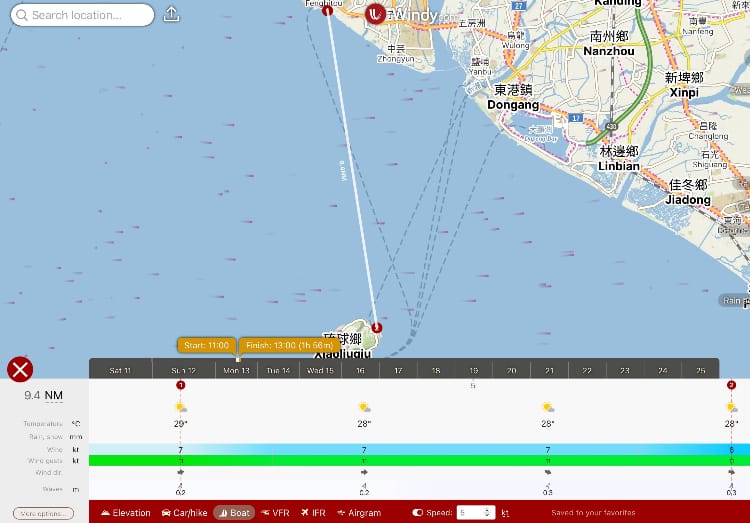Click the first sunny weather icon in forecast
750x523 pixels.
pyautogui.click(x=180, y=407)
